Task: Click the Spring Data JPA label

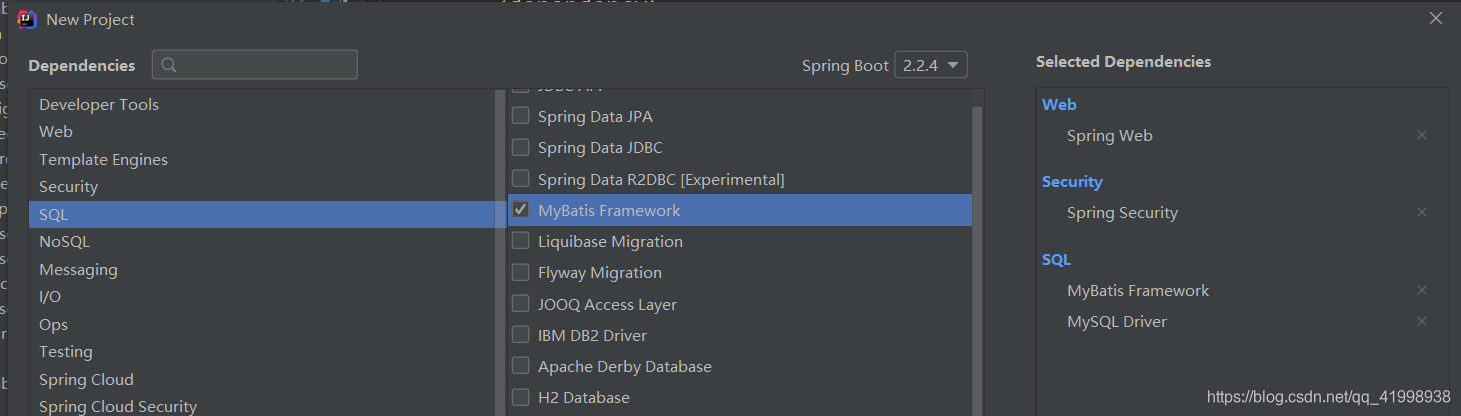Action: pyautogui.click(x=595, y=116)
